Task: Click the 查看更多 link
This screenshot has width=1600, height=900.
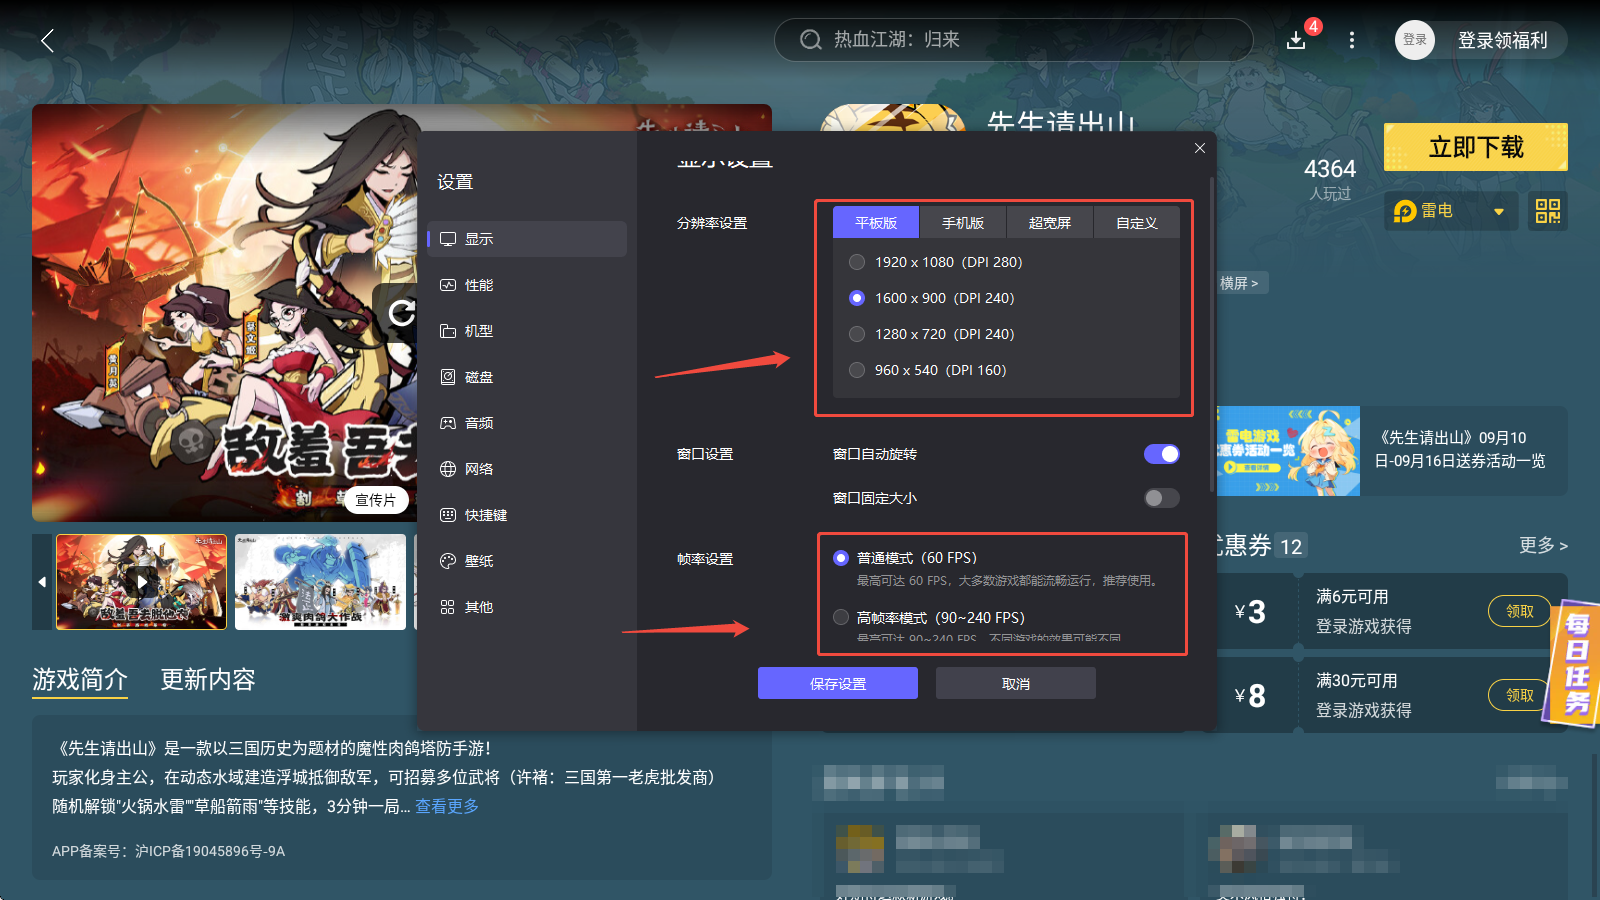Action: coord(447,806)
